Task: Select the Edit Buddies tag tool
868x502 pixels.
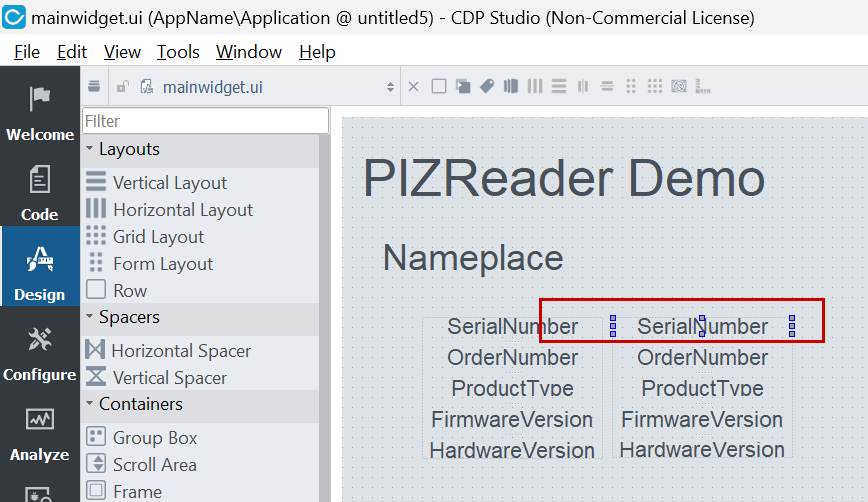Action: coord(487,86)
